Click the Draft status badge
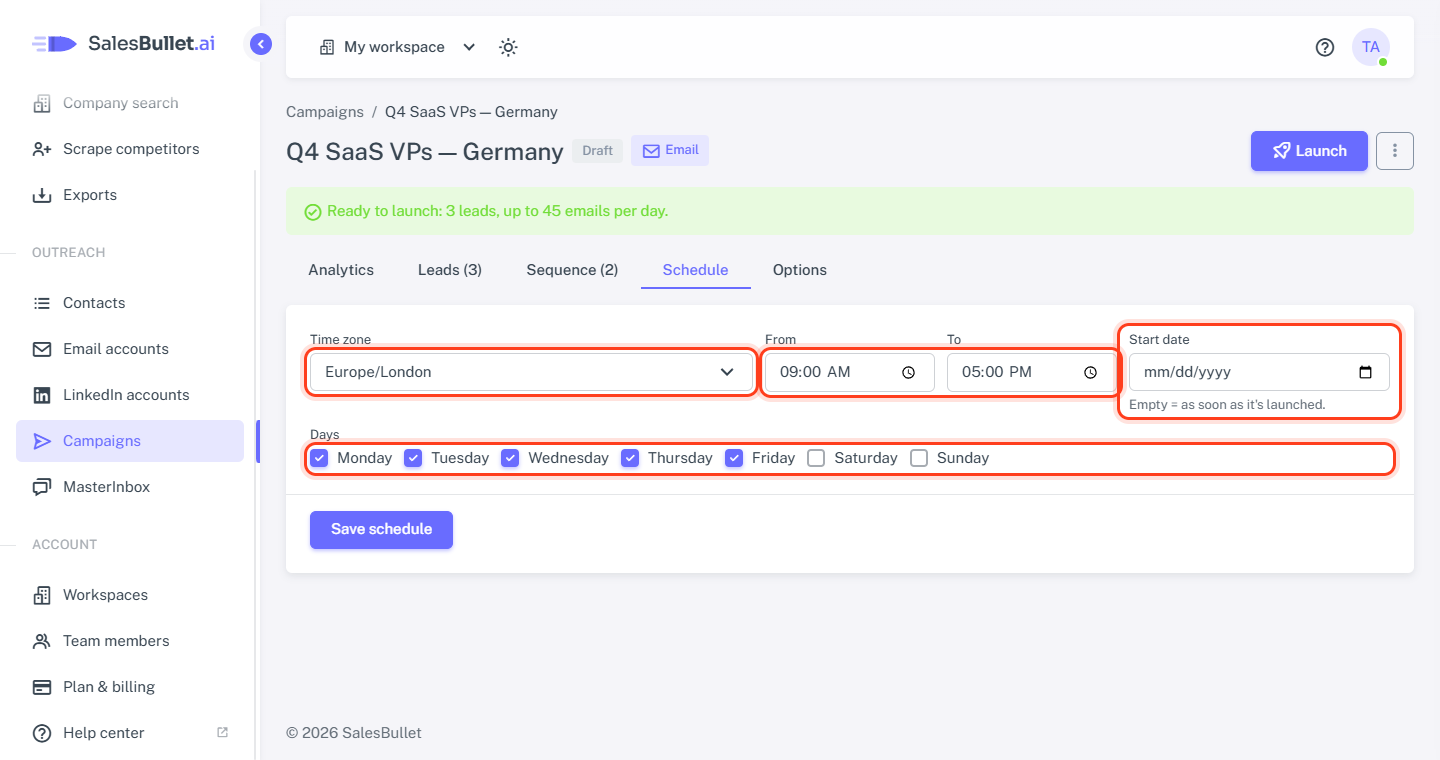 [x=597, y=151]
